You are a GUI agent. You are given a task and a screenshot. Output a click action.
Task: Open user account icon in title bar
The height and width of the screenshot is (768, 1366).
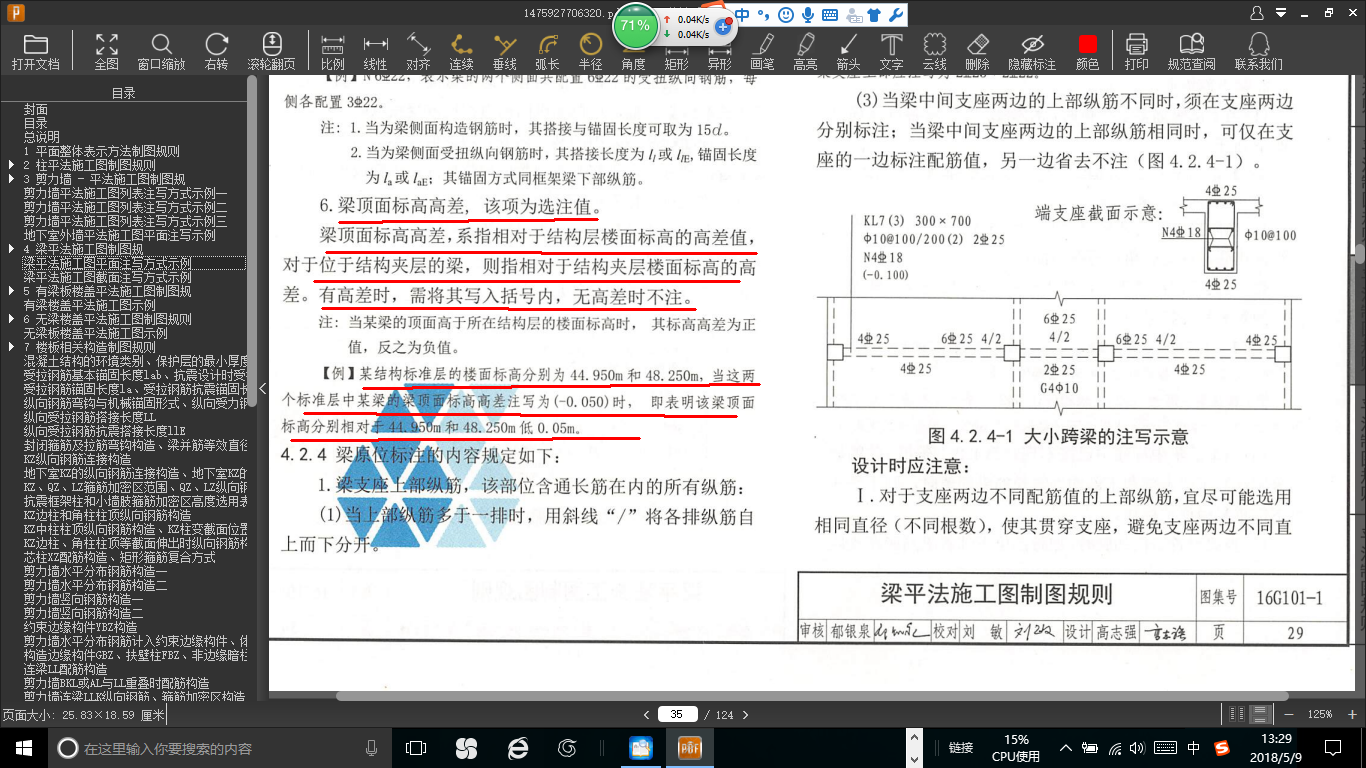tap(1257, 13)
